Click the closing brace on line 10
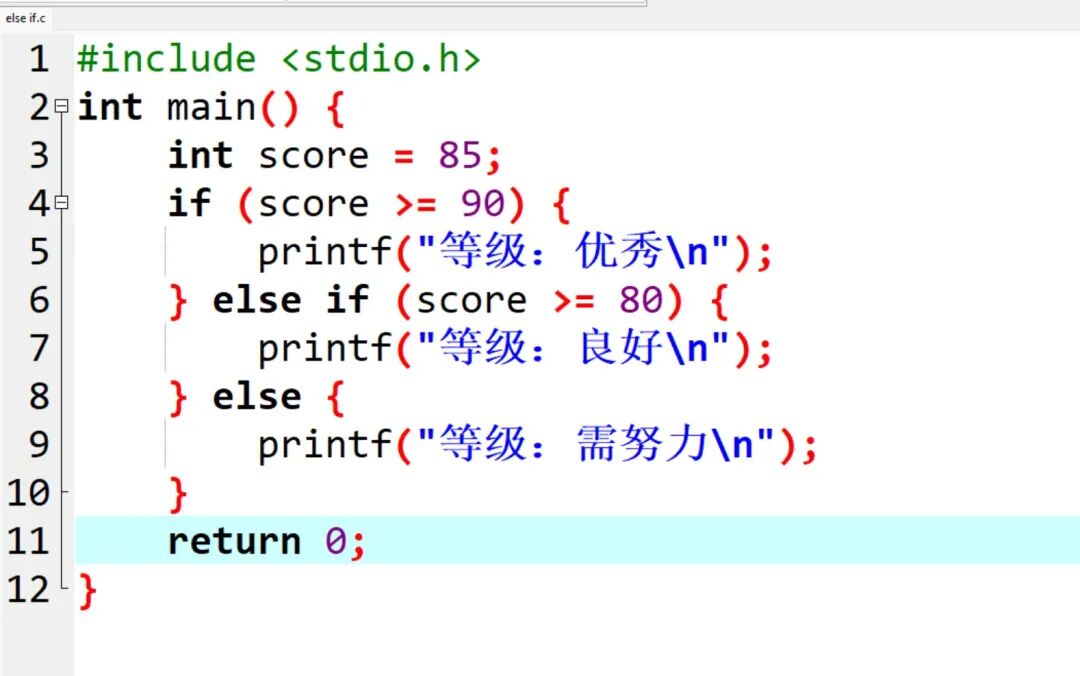Viewport: 1080px width, 676px height. (x=178, y=493)
